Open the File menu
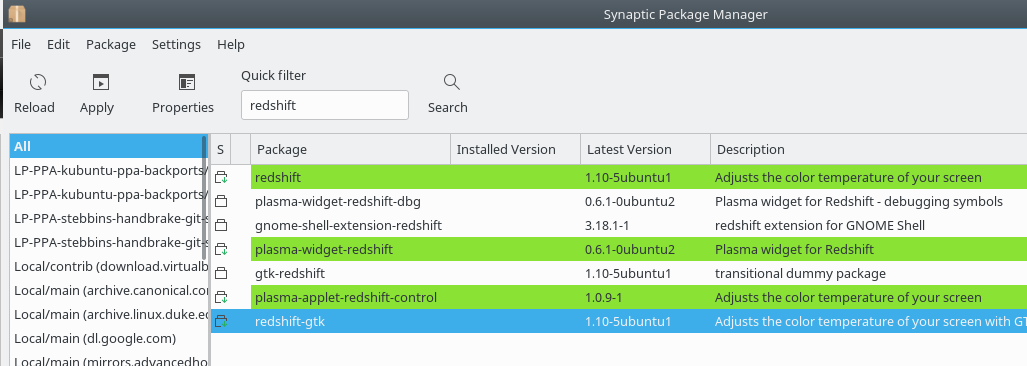Image resolution: width=1027 pixels, height=366 pixels. pyautogui.click(x=21, y=45)
